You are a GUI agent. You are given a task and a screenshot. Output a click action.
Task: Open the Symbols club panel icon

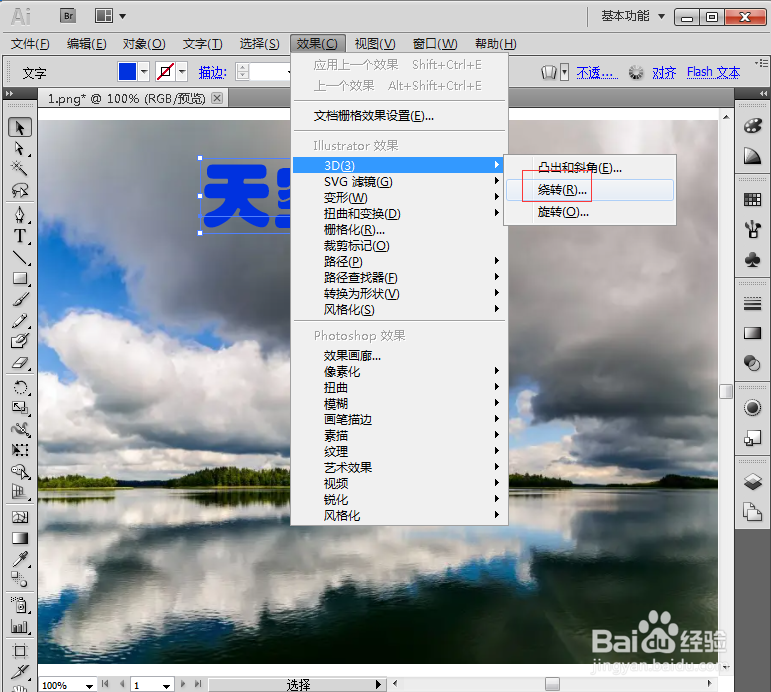[x=752, y=260]
